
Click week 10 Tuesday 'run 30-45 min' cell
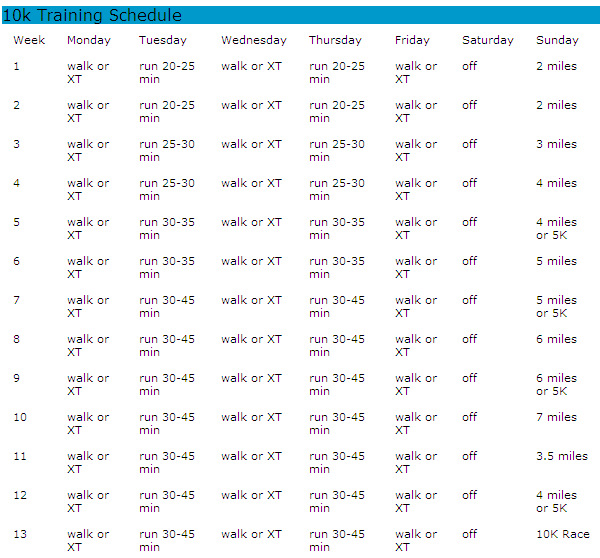pyautogui.click(x=167, y=424)
